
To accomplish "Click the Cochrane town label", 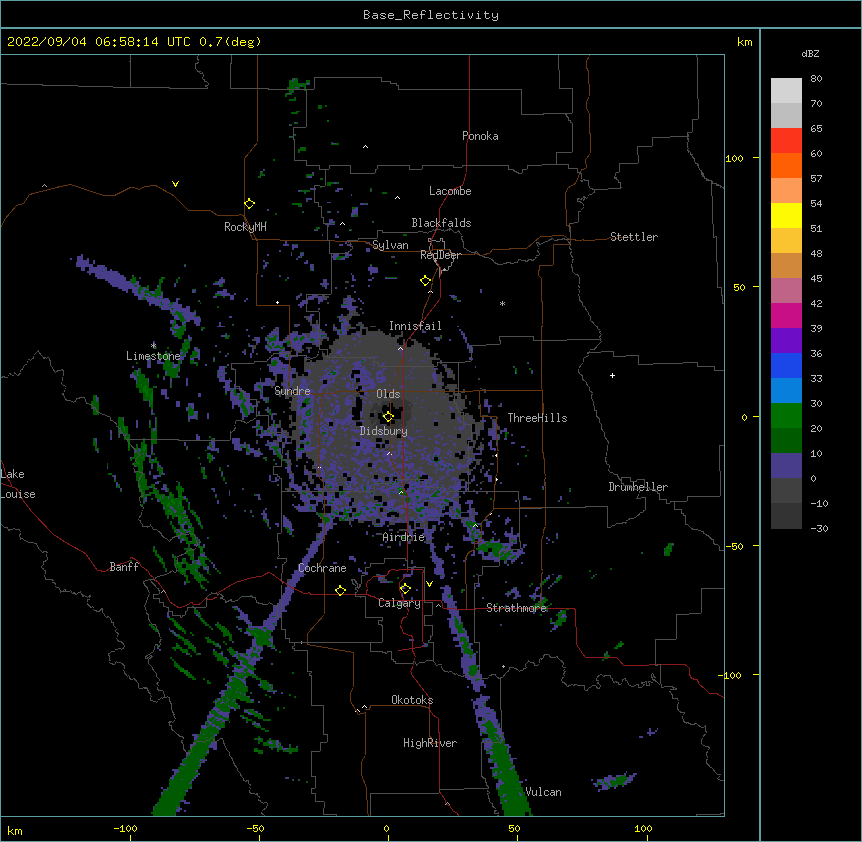I will [322, 568].
